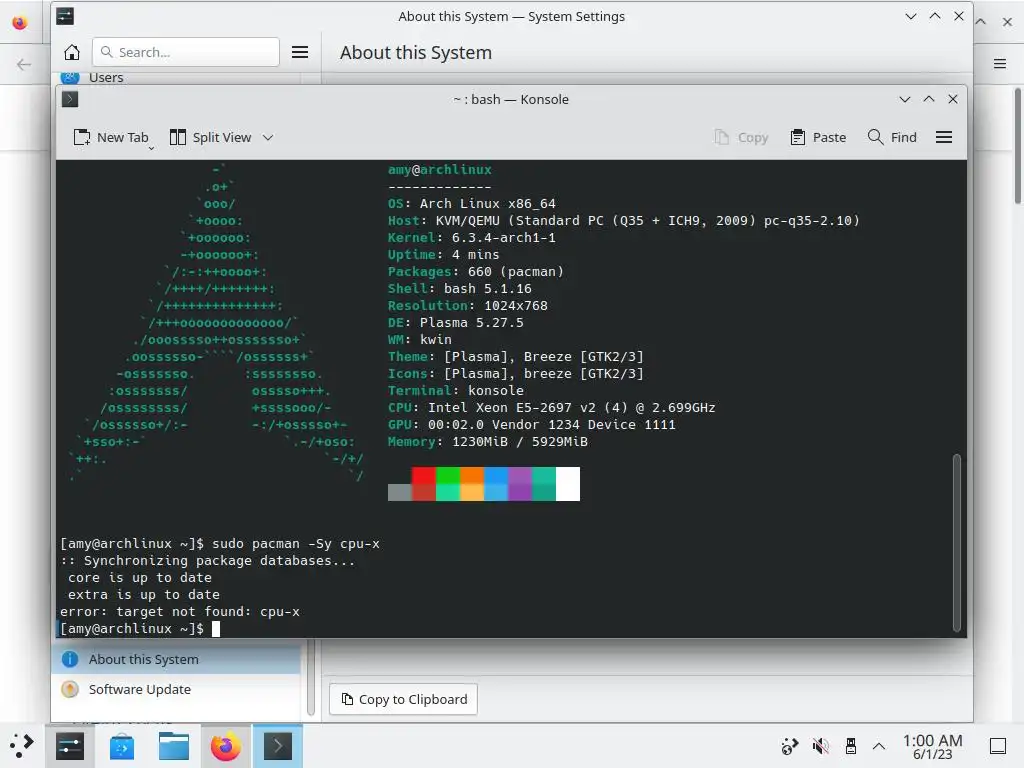Image resolution: width=1024 pixels, height=768 pixels.
Task: Click the 'Resolution: 1024x768' line
Action: (x=468, y=306)
